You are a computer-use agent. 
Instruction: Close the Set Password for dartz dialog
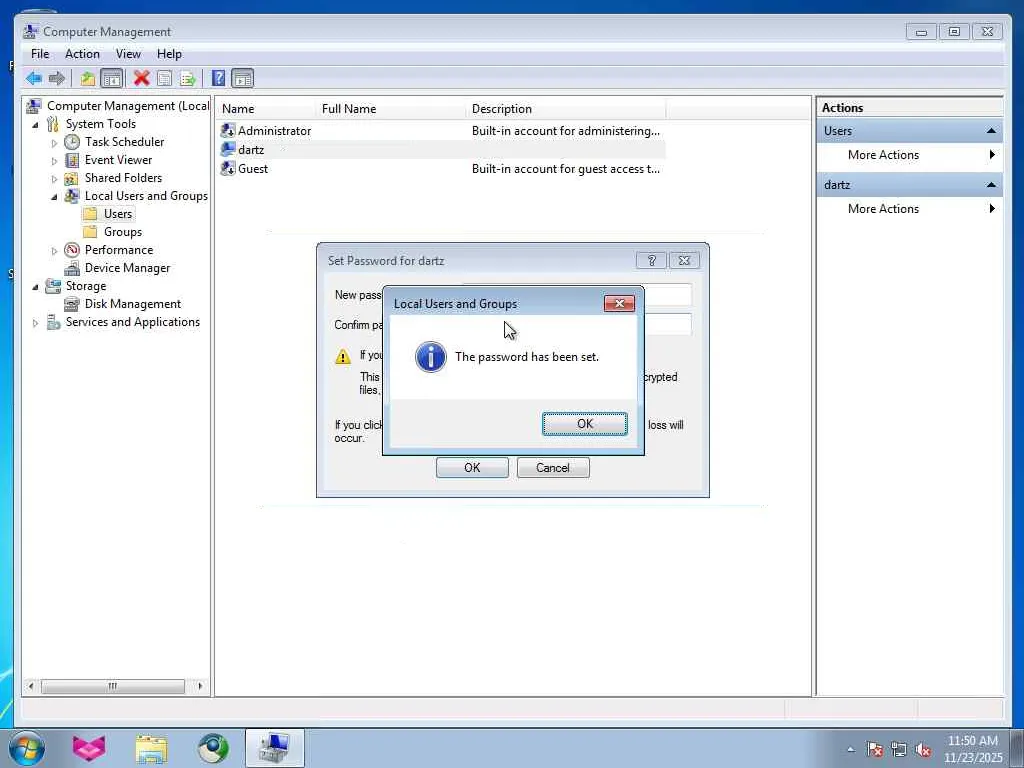(x=684, y=261)
